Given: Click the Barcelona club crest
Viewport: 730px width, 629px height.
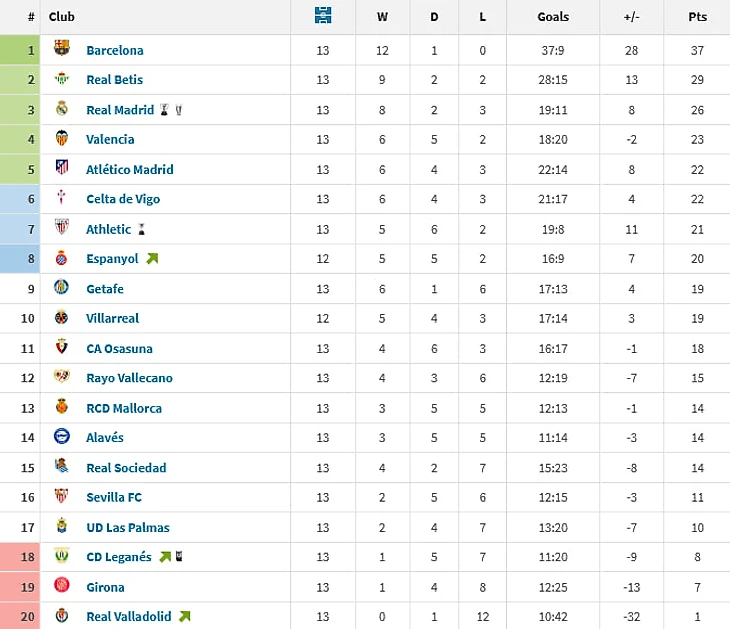Looking at the screenshot, I should point(61,48).
